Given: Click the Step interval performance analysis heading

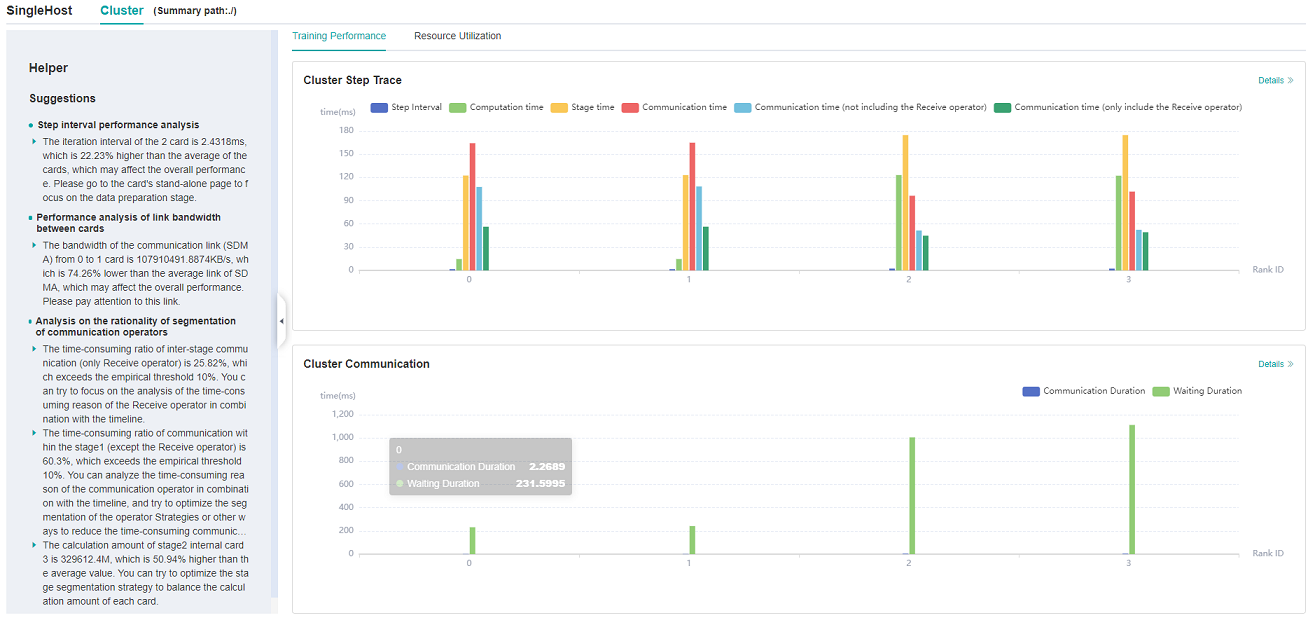Looking at the screenshot, I should (118, 125).
